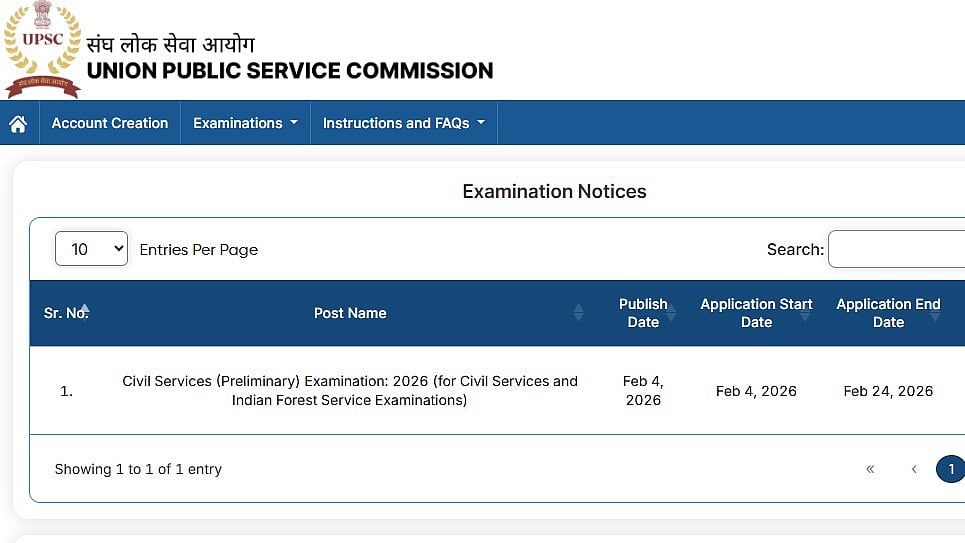Click the Publish Date column header

point(642,313)
